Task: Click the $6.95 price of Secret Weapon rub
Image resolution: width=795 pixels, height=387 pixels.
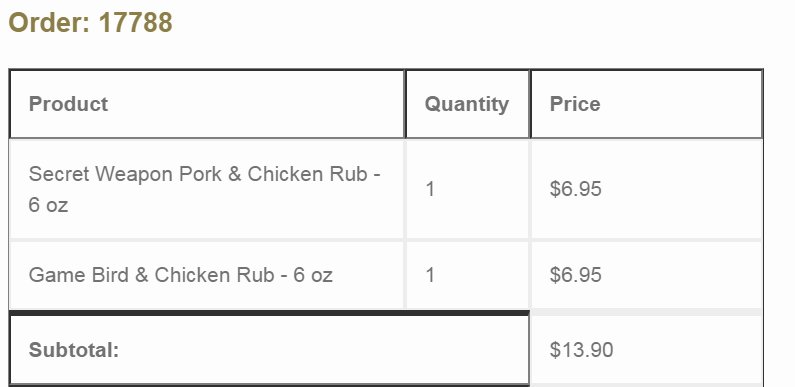Action: click(575, 189)
